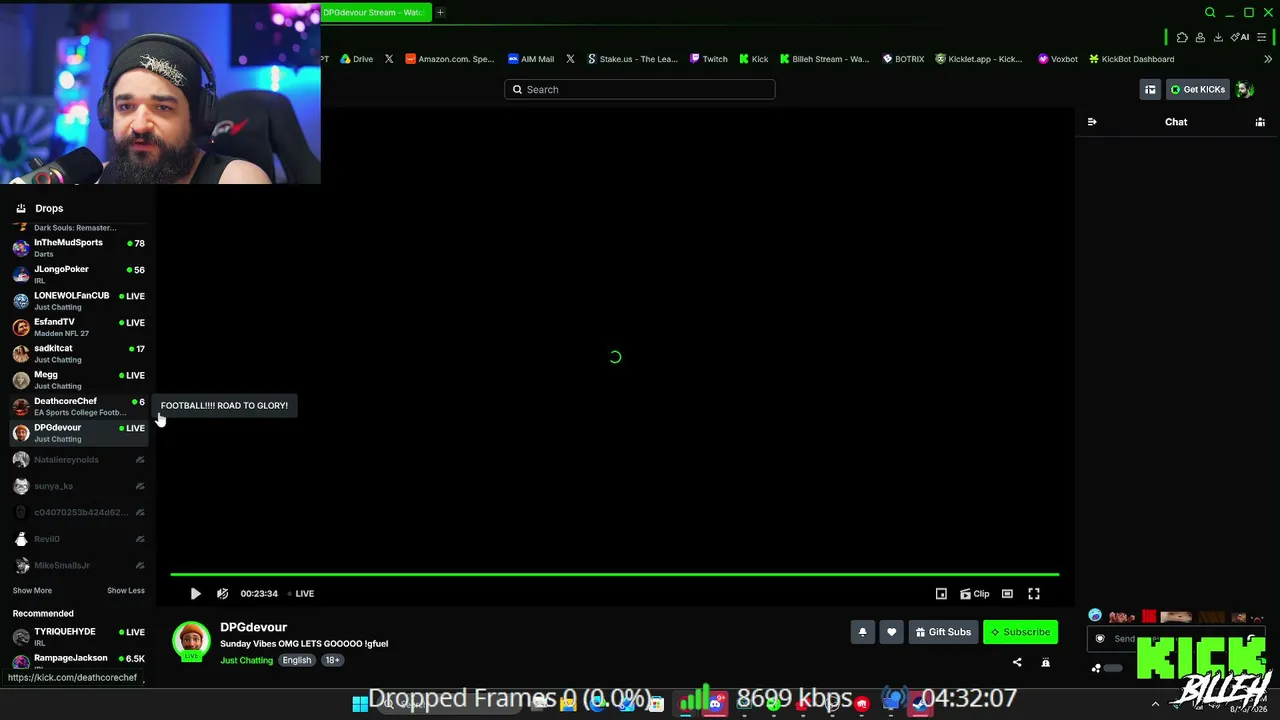Subscribe to DPGdevour channel
Image resolution: width=1280 pixels, height=720 pixels.
pyautogui.click(x=1020, y=632)
